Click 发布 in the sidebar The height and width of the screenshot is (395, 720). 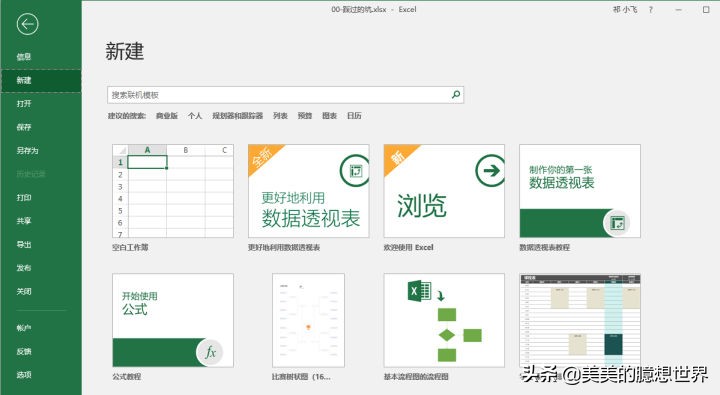pos(24,268)
